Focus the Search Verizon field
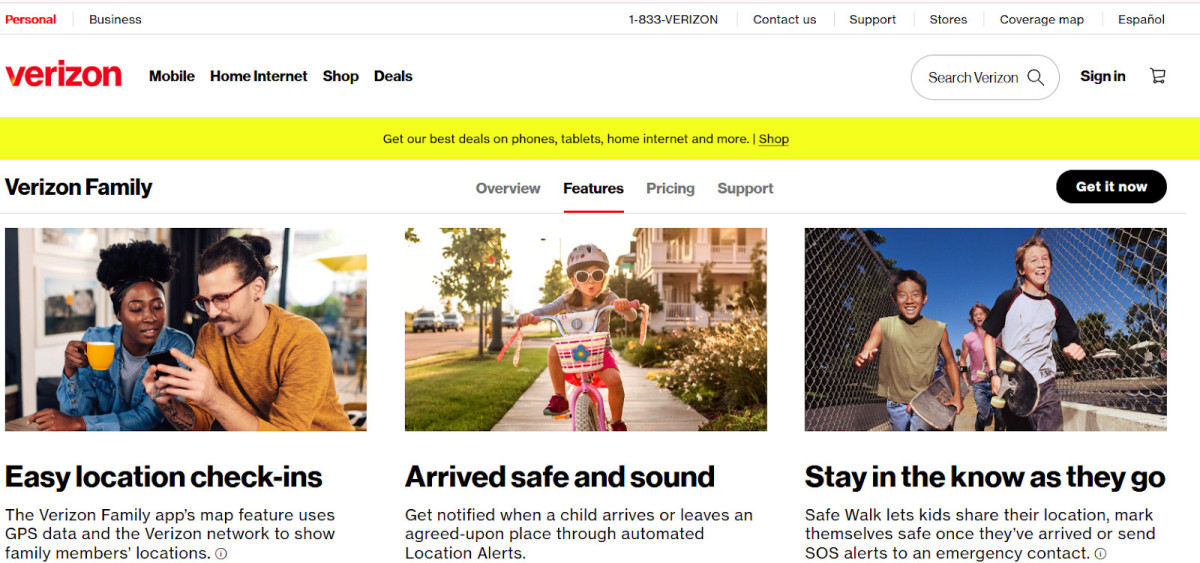The height and width of the screenshot is (563, 1200). pyautogui.click(x=972, y=77)
